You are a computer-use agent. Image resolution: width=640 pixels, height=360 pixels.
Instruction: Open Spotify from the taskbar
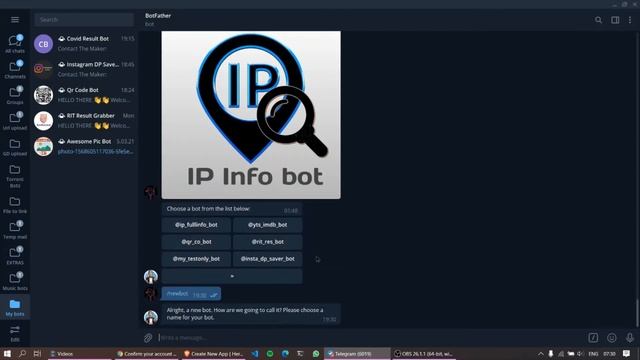[x=270, y=354]
